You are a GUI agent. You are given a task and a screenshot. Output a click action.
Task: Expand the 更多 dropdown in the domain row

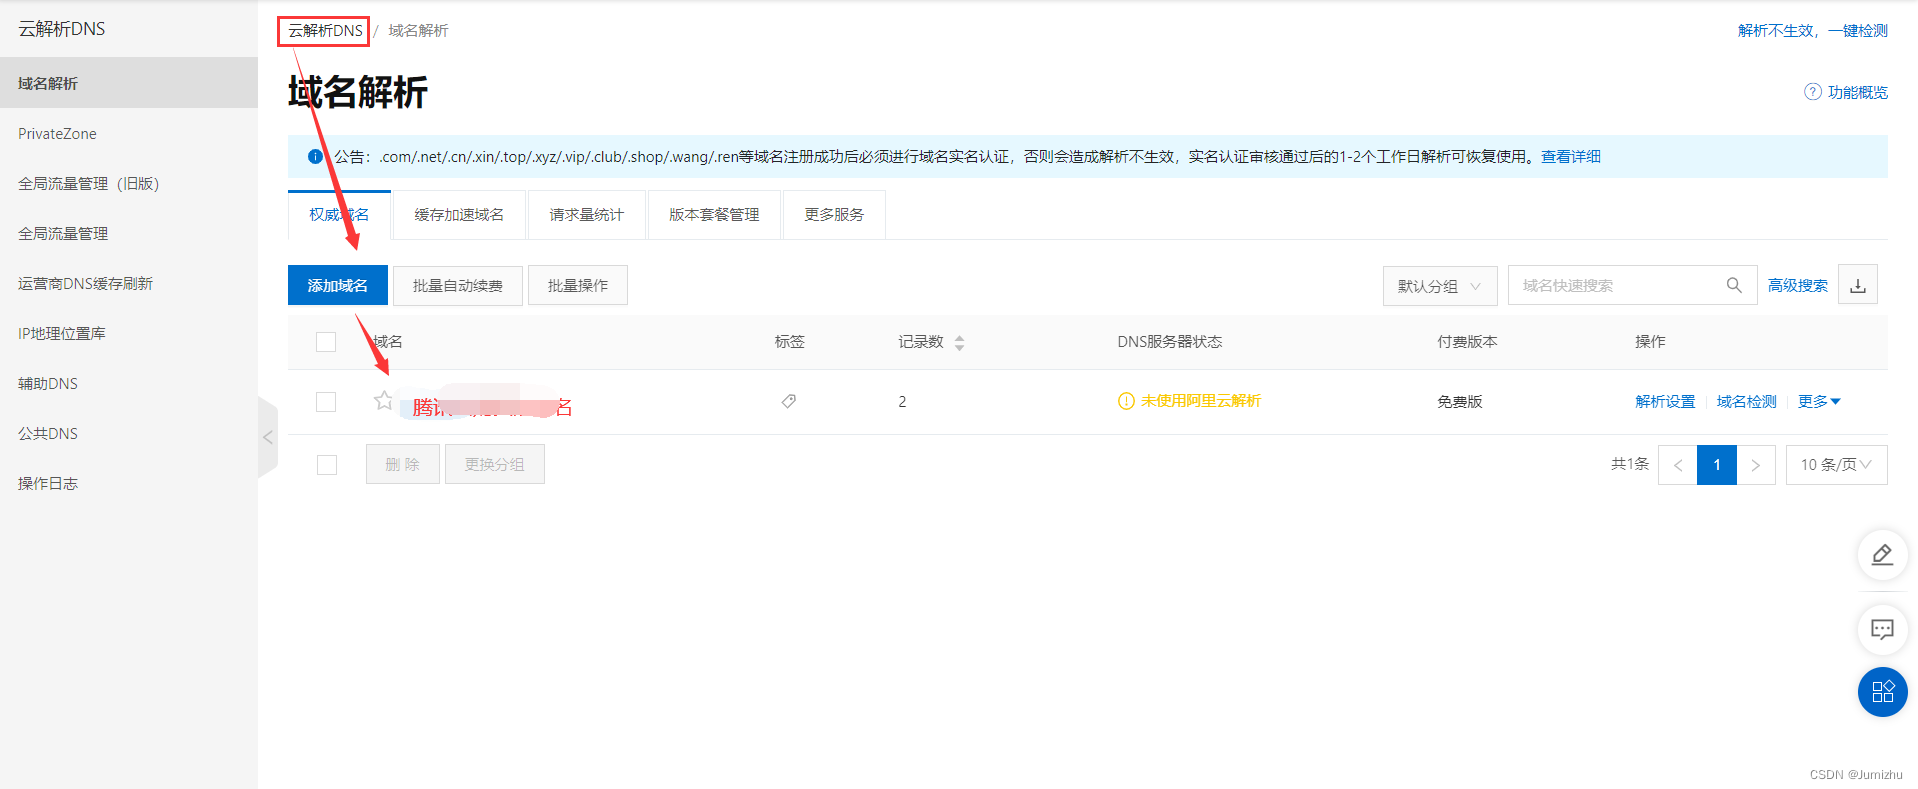1819,402
